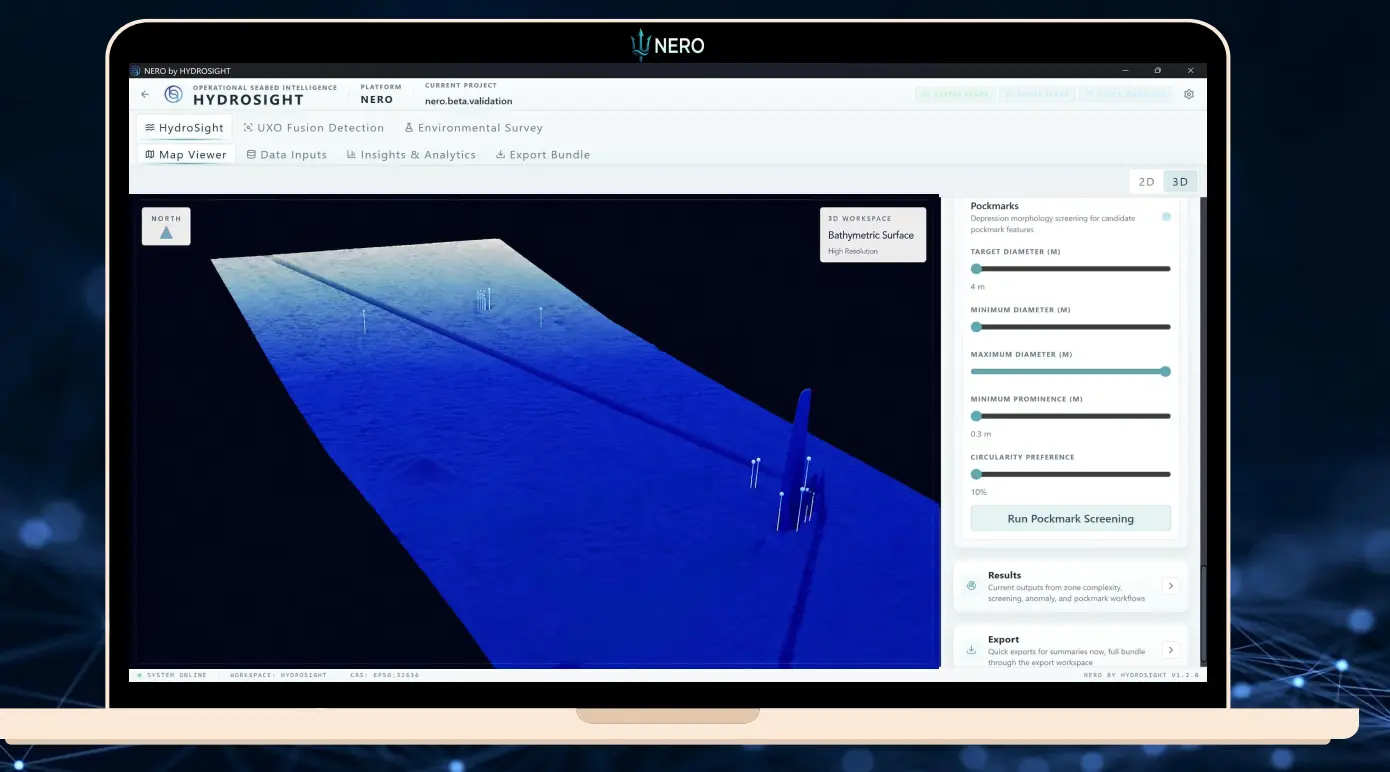Image resolution: width=1390 pixels, height=772 pixels.
Task: Click the "WORKSPACE: HYDROSIGHT" status bar entry
Action: click(x=278, y=675)
